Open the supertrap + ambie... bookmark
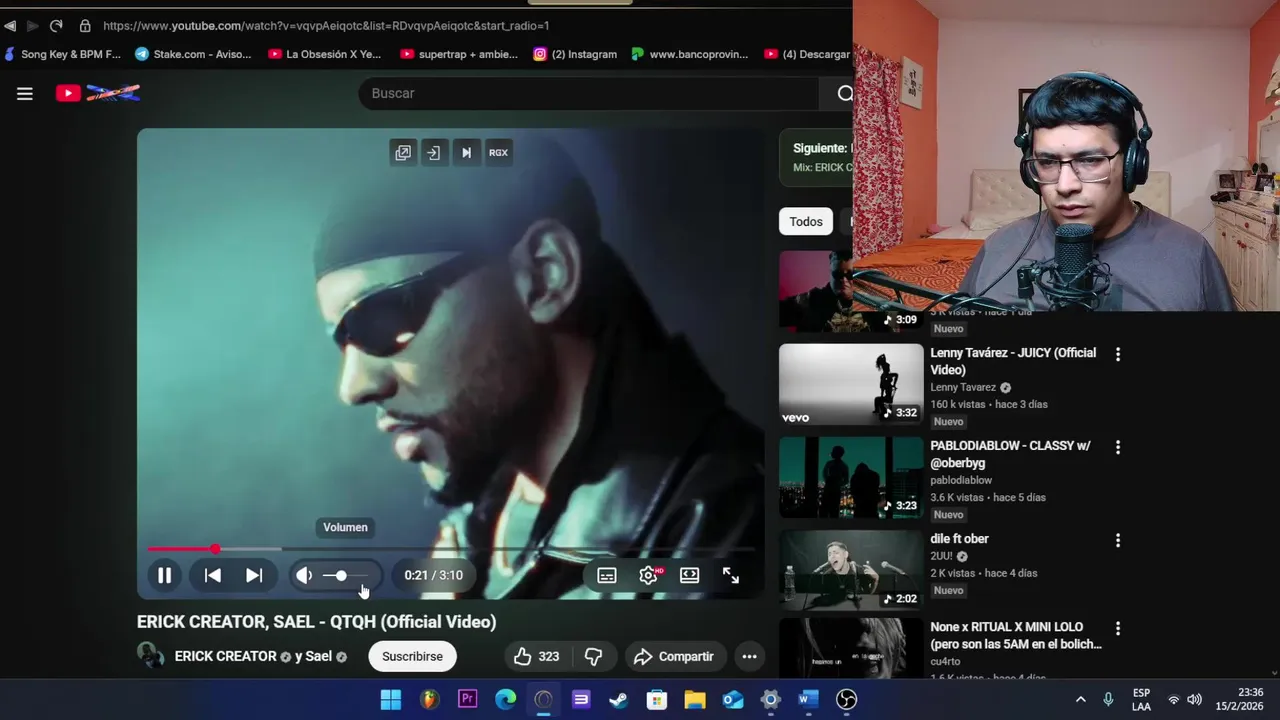The height and width of the screenshot is (720, 1280). coord(459,54)
